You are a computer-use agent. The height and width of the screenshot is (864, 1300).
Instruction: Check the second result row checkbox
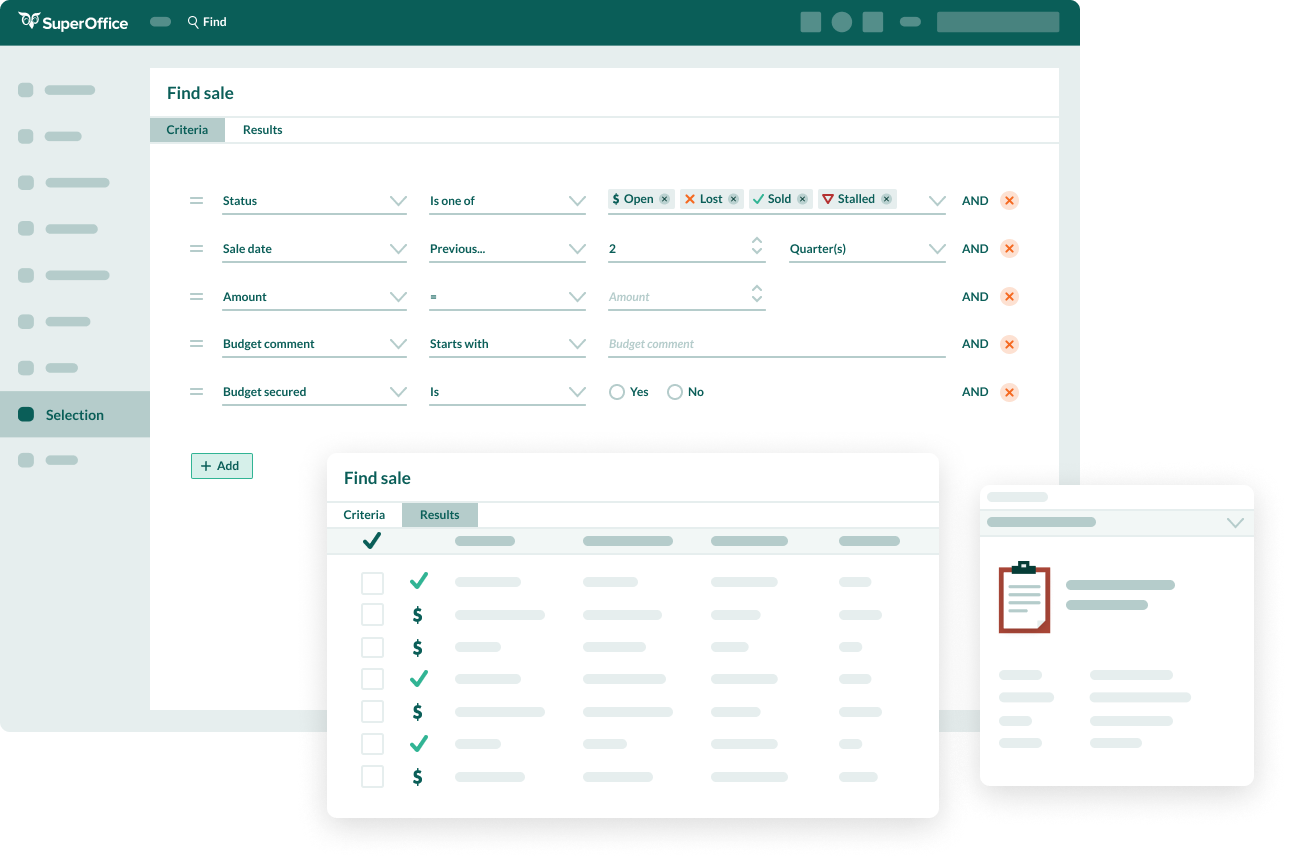coord(372,614)
